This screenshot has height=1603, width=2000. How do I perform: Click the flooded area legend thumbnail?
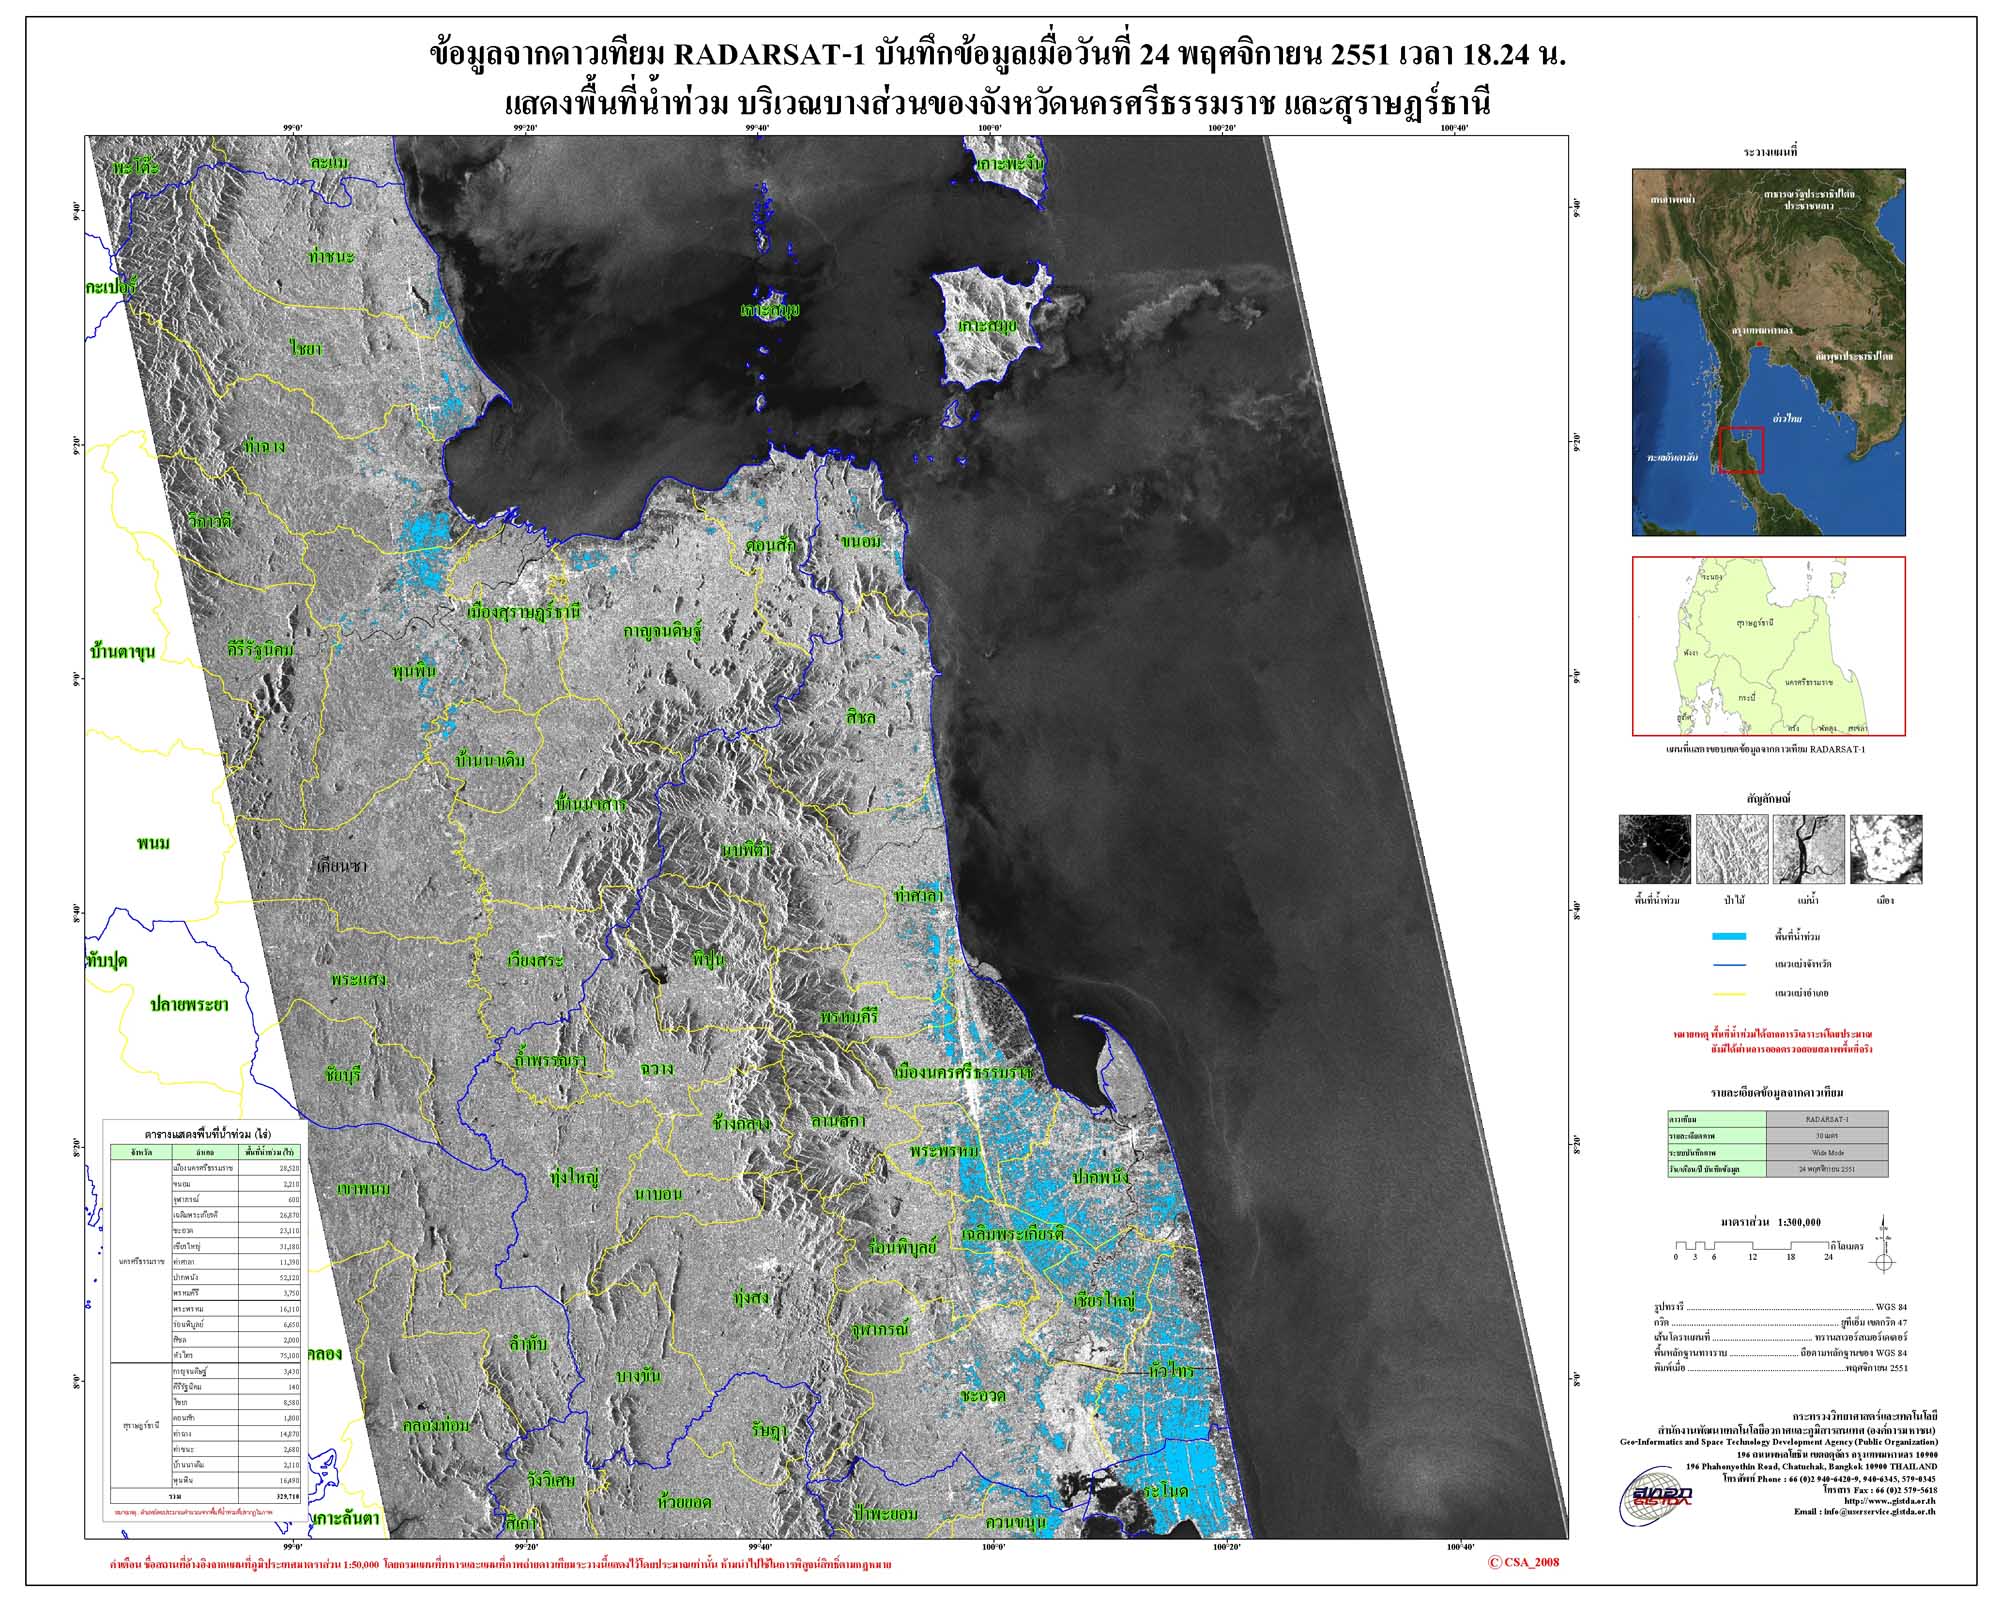[1655, 849]
